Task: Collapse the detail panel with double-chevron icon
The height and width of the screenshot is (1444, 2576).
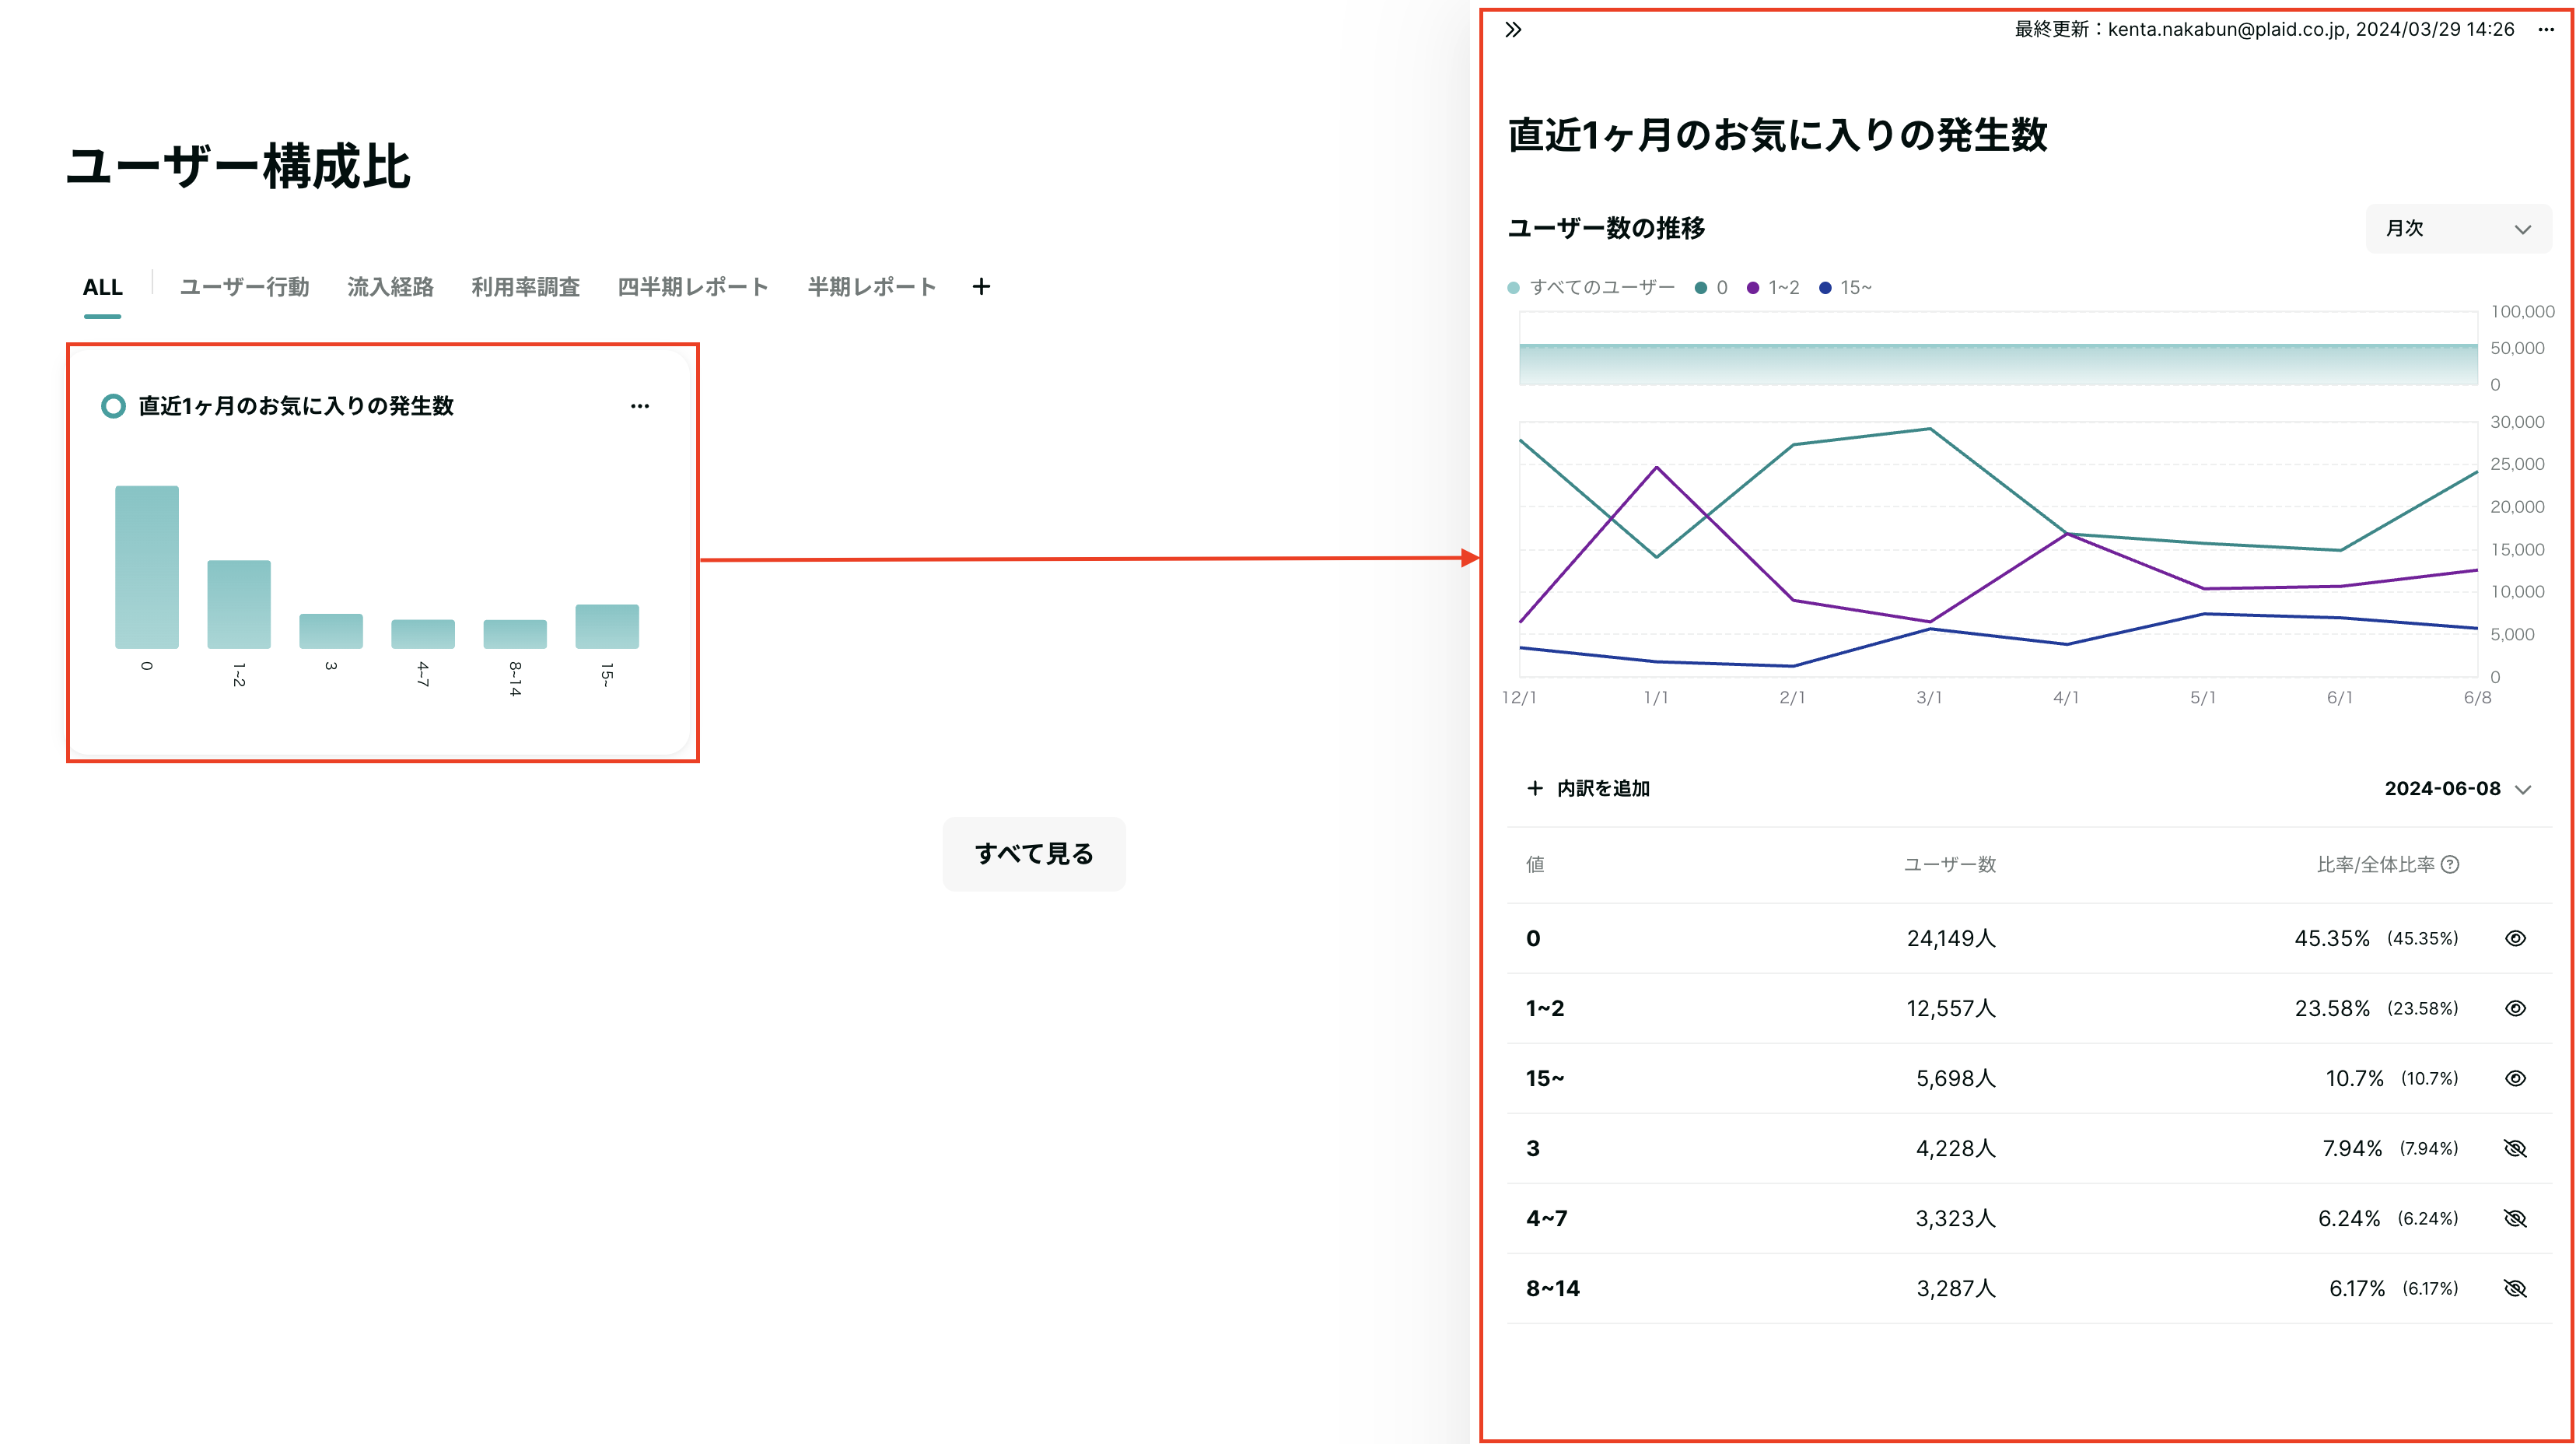Action: [x=1513, y=30]
